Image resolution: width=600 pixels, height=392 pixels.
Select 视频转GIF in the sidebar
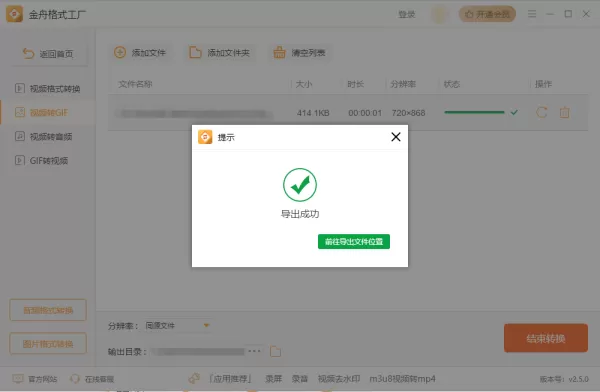[x=48, y=113]
